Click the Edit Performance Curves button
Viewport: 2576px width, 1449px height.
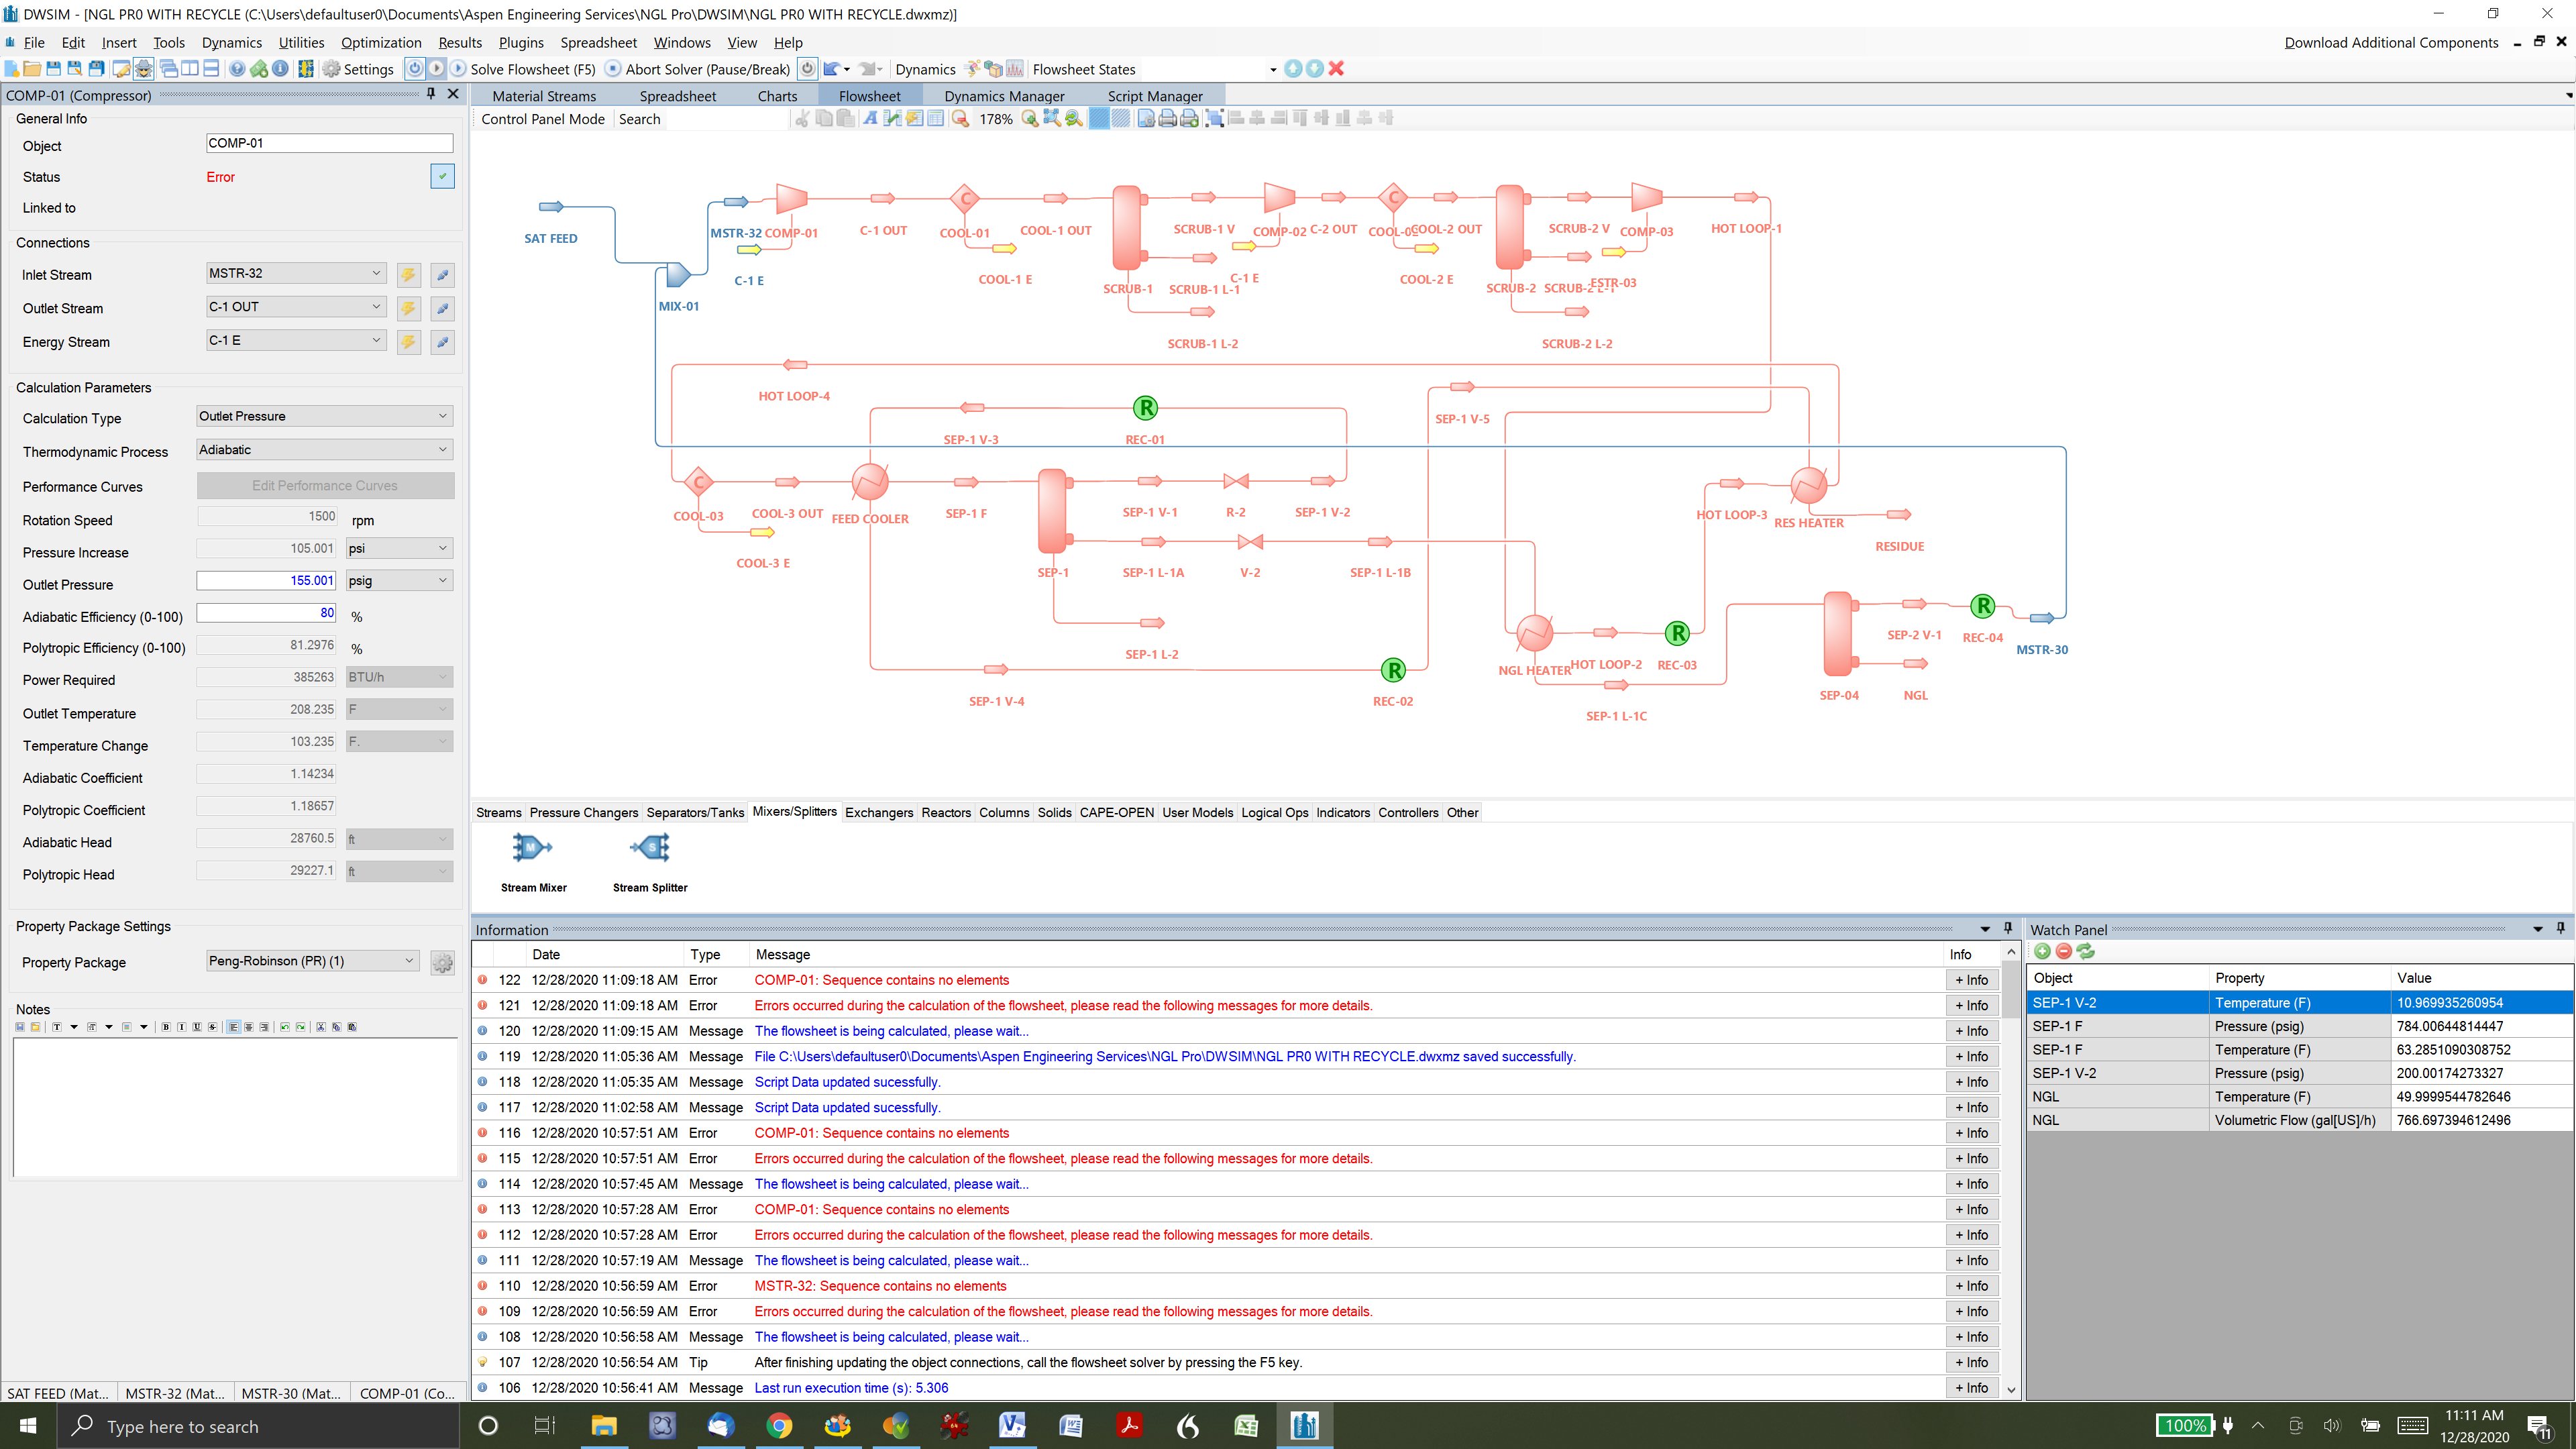325,485
